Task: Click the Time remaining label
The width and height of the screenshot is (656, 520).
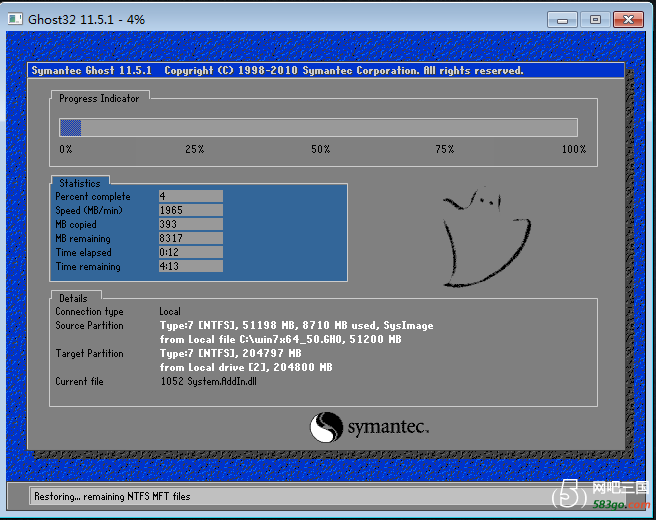Action: click(x=88, y=266)
